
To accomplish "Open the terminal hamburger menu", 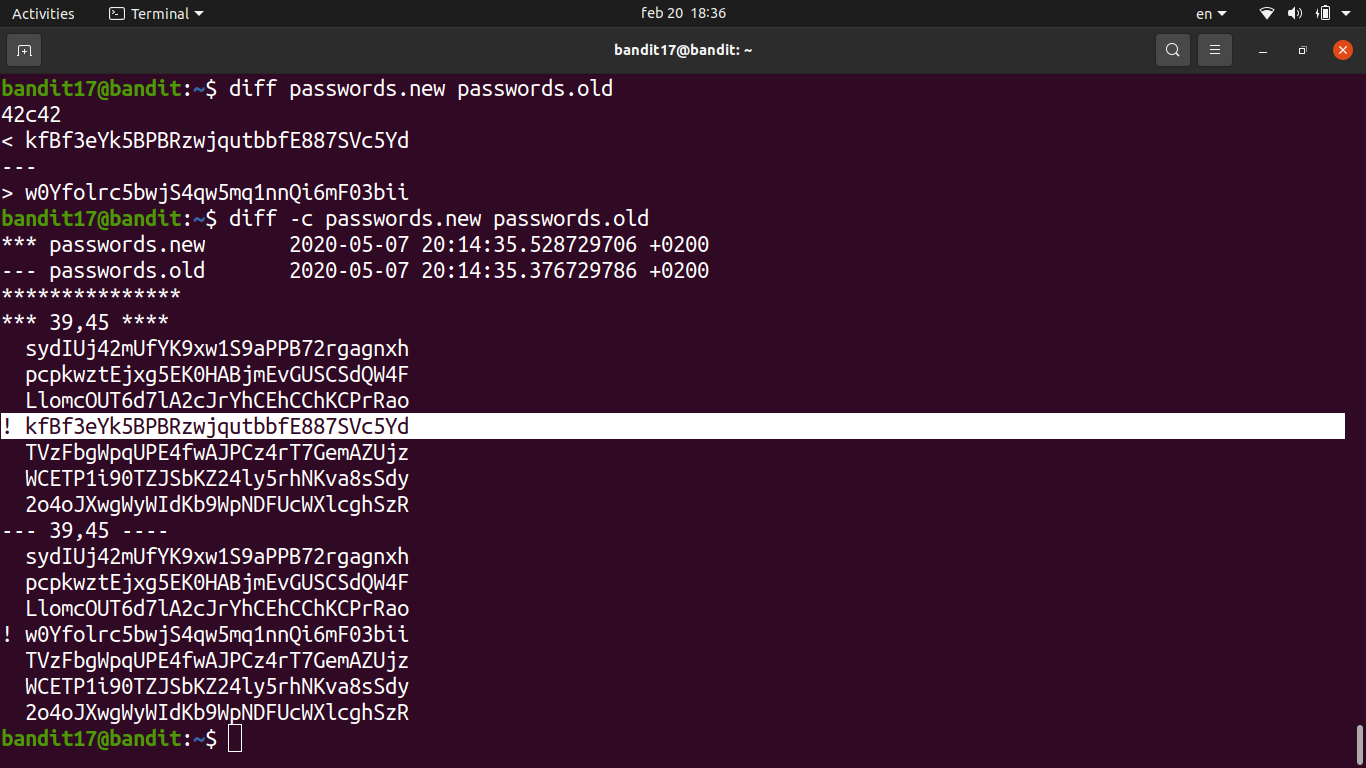I will 1215,50.
